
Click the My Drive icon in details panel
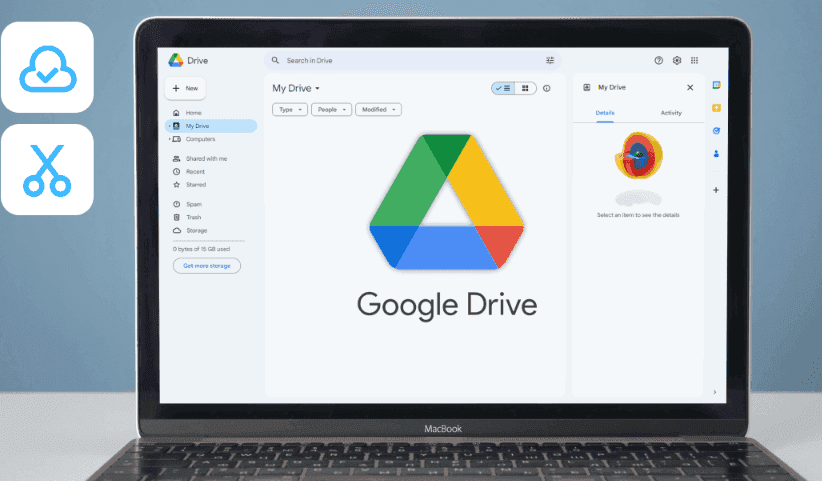(x=587, y=88)
